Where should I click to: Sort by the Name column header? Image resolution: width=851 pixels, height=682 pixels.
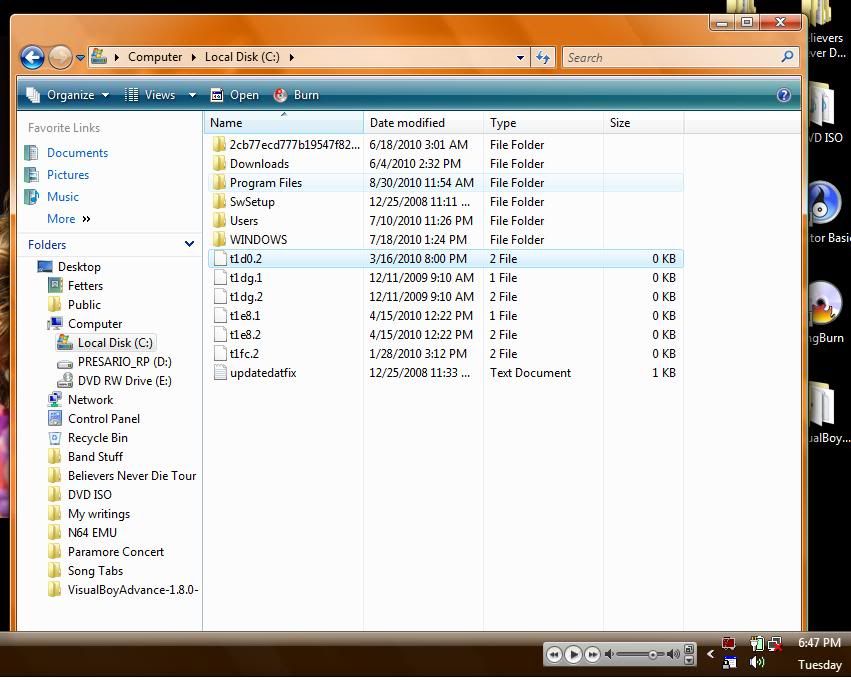(284, 123)
